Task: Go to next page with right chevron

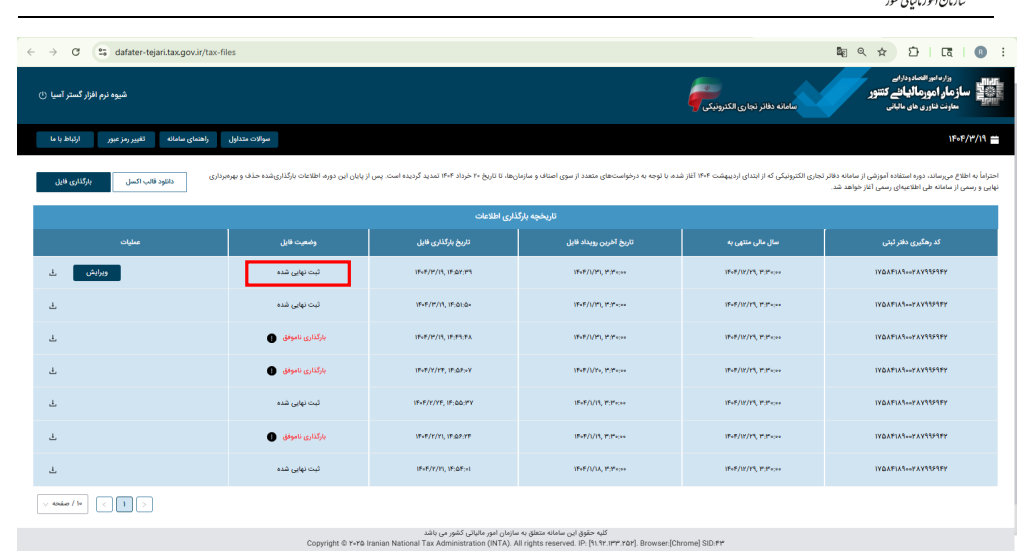Action: [145, 504]
